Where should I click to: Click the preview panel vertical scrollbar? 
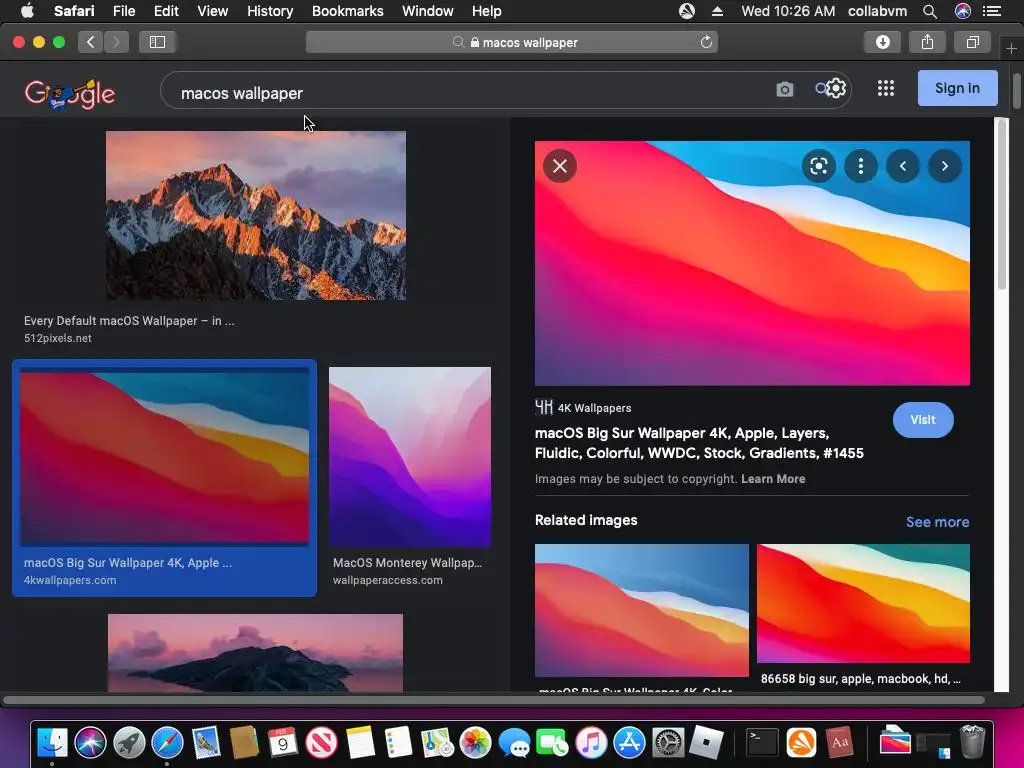[1002, 204]
